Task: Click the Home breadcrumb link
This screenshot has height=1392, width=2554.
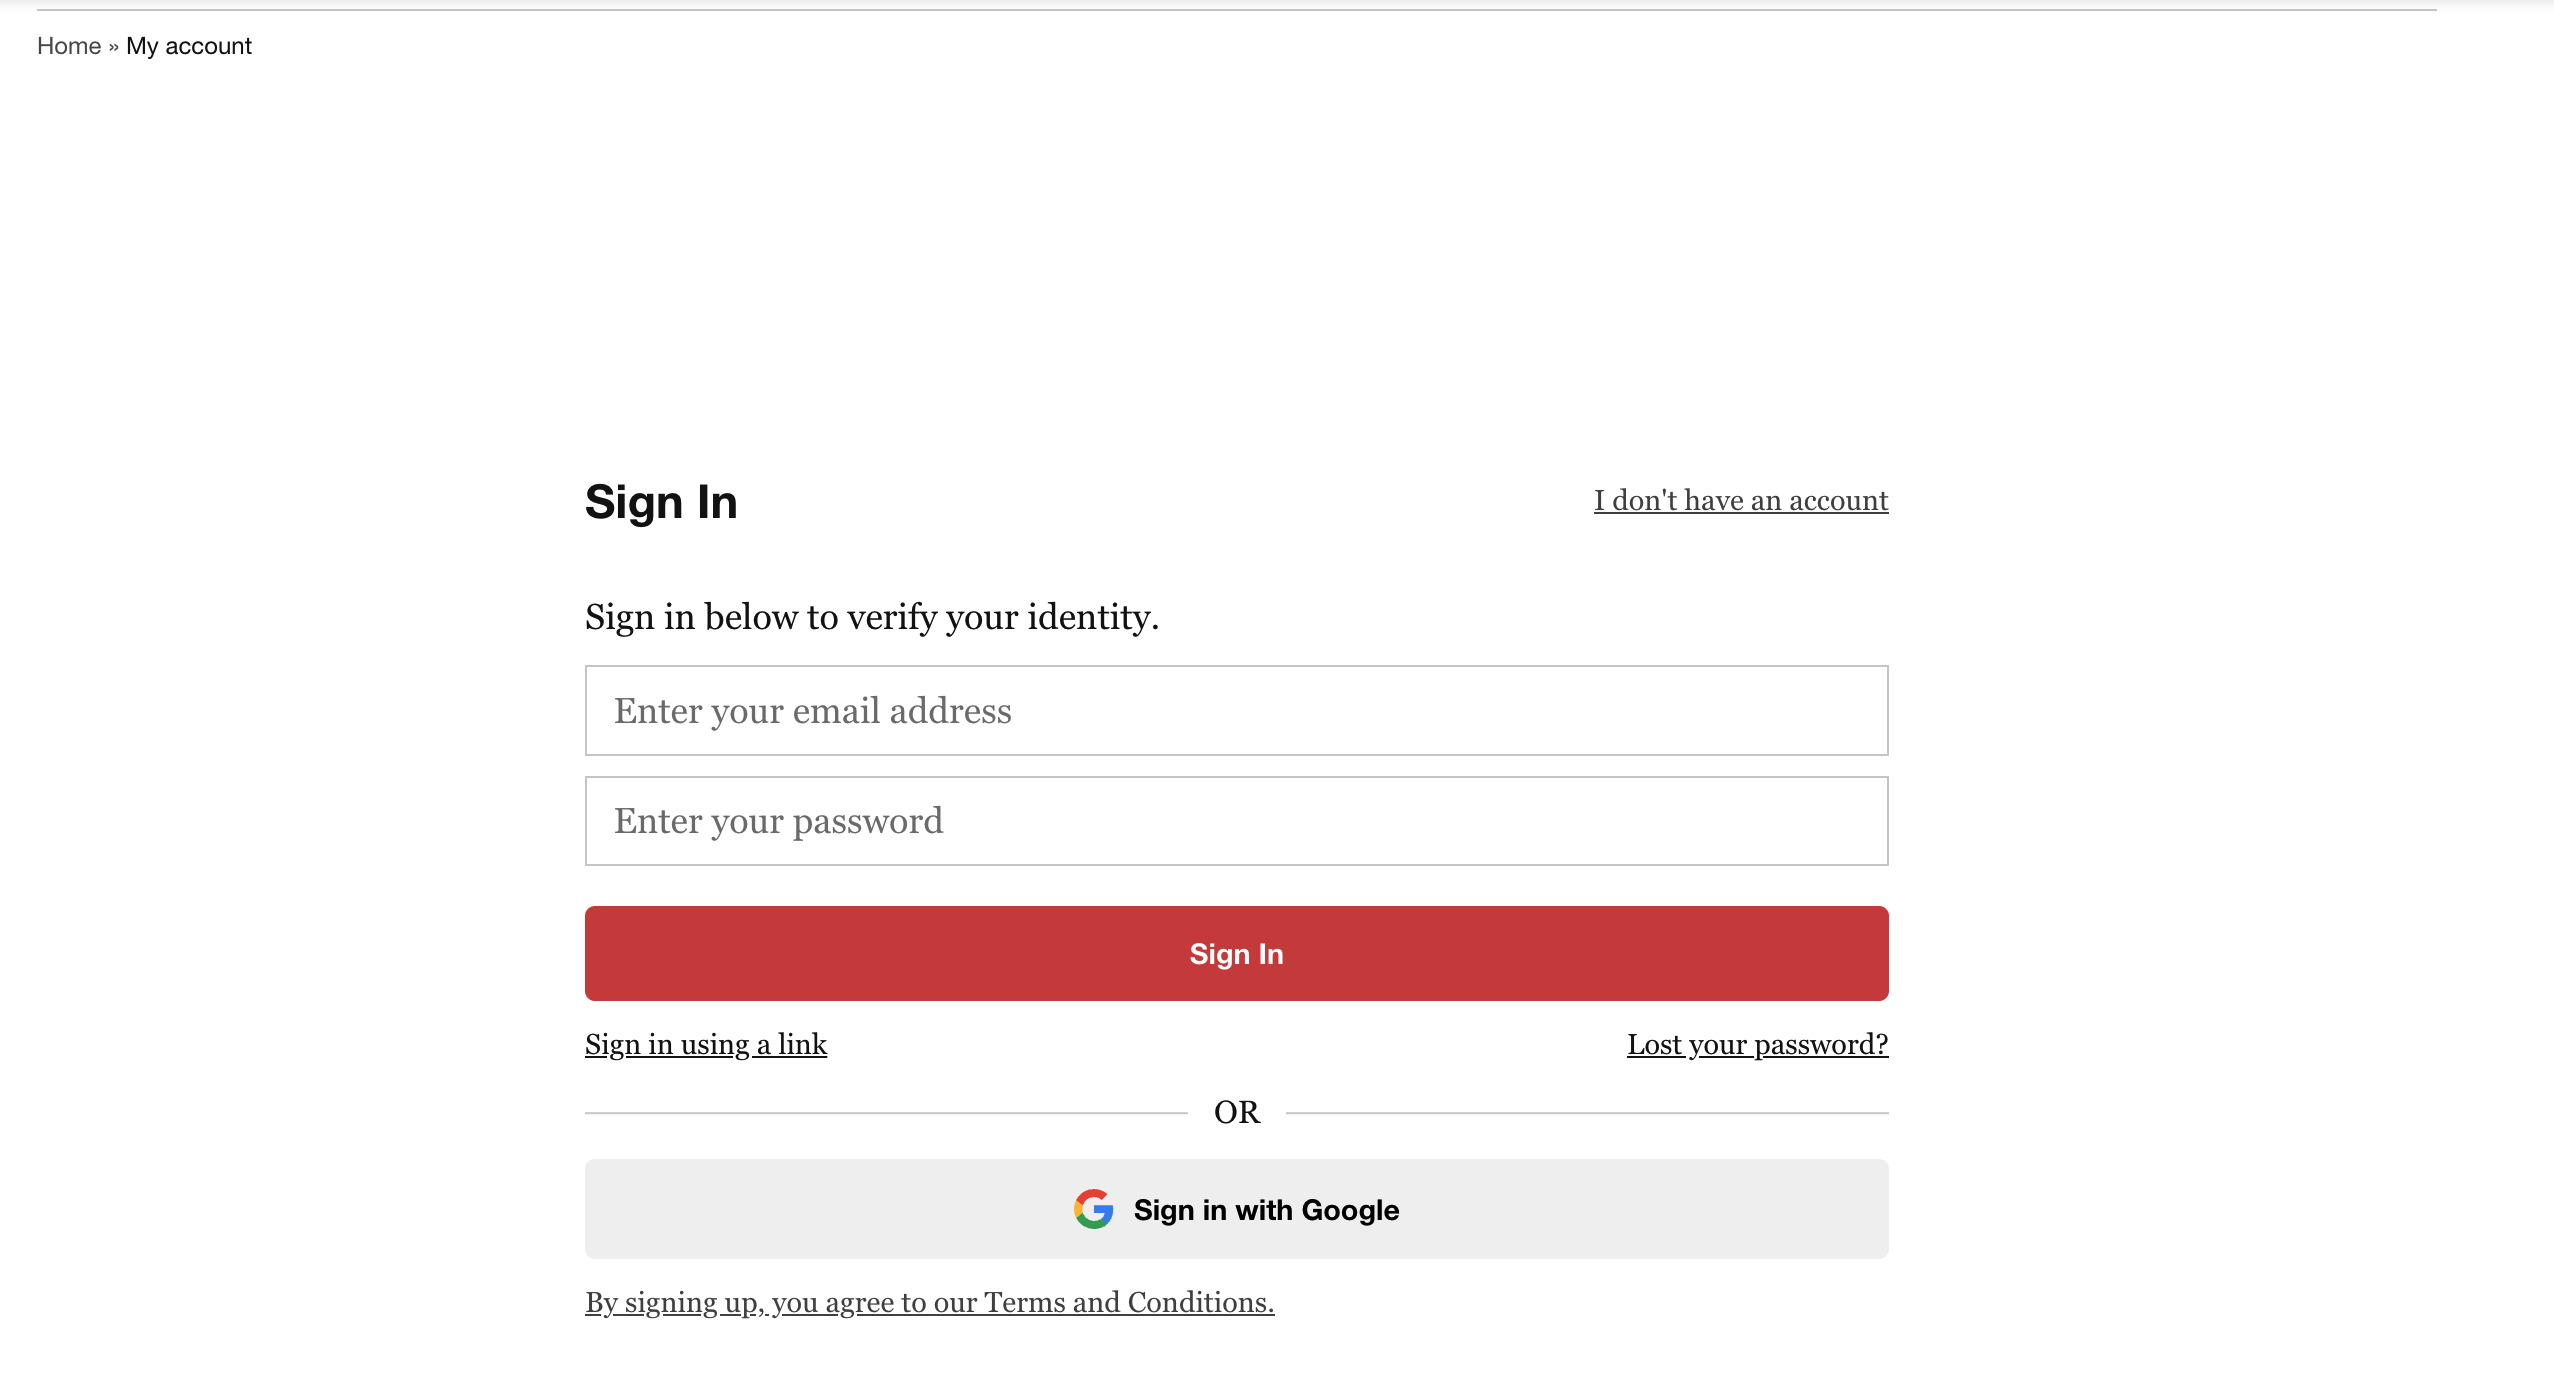Action: (69, 46)
